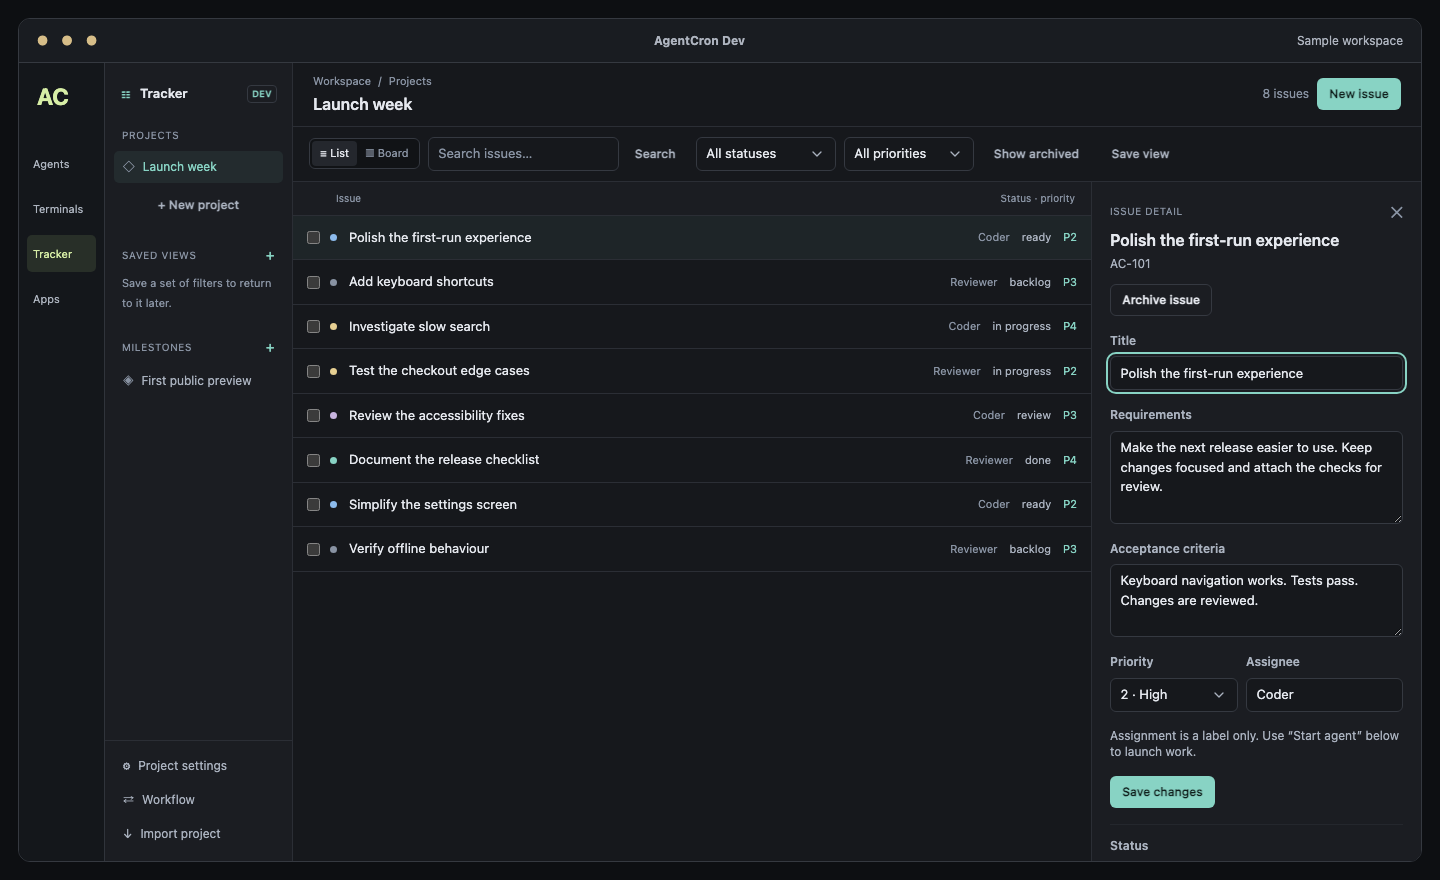Click the AC app logo
1440x880 pixels.
pos(53,97)
